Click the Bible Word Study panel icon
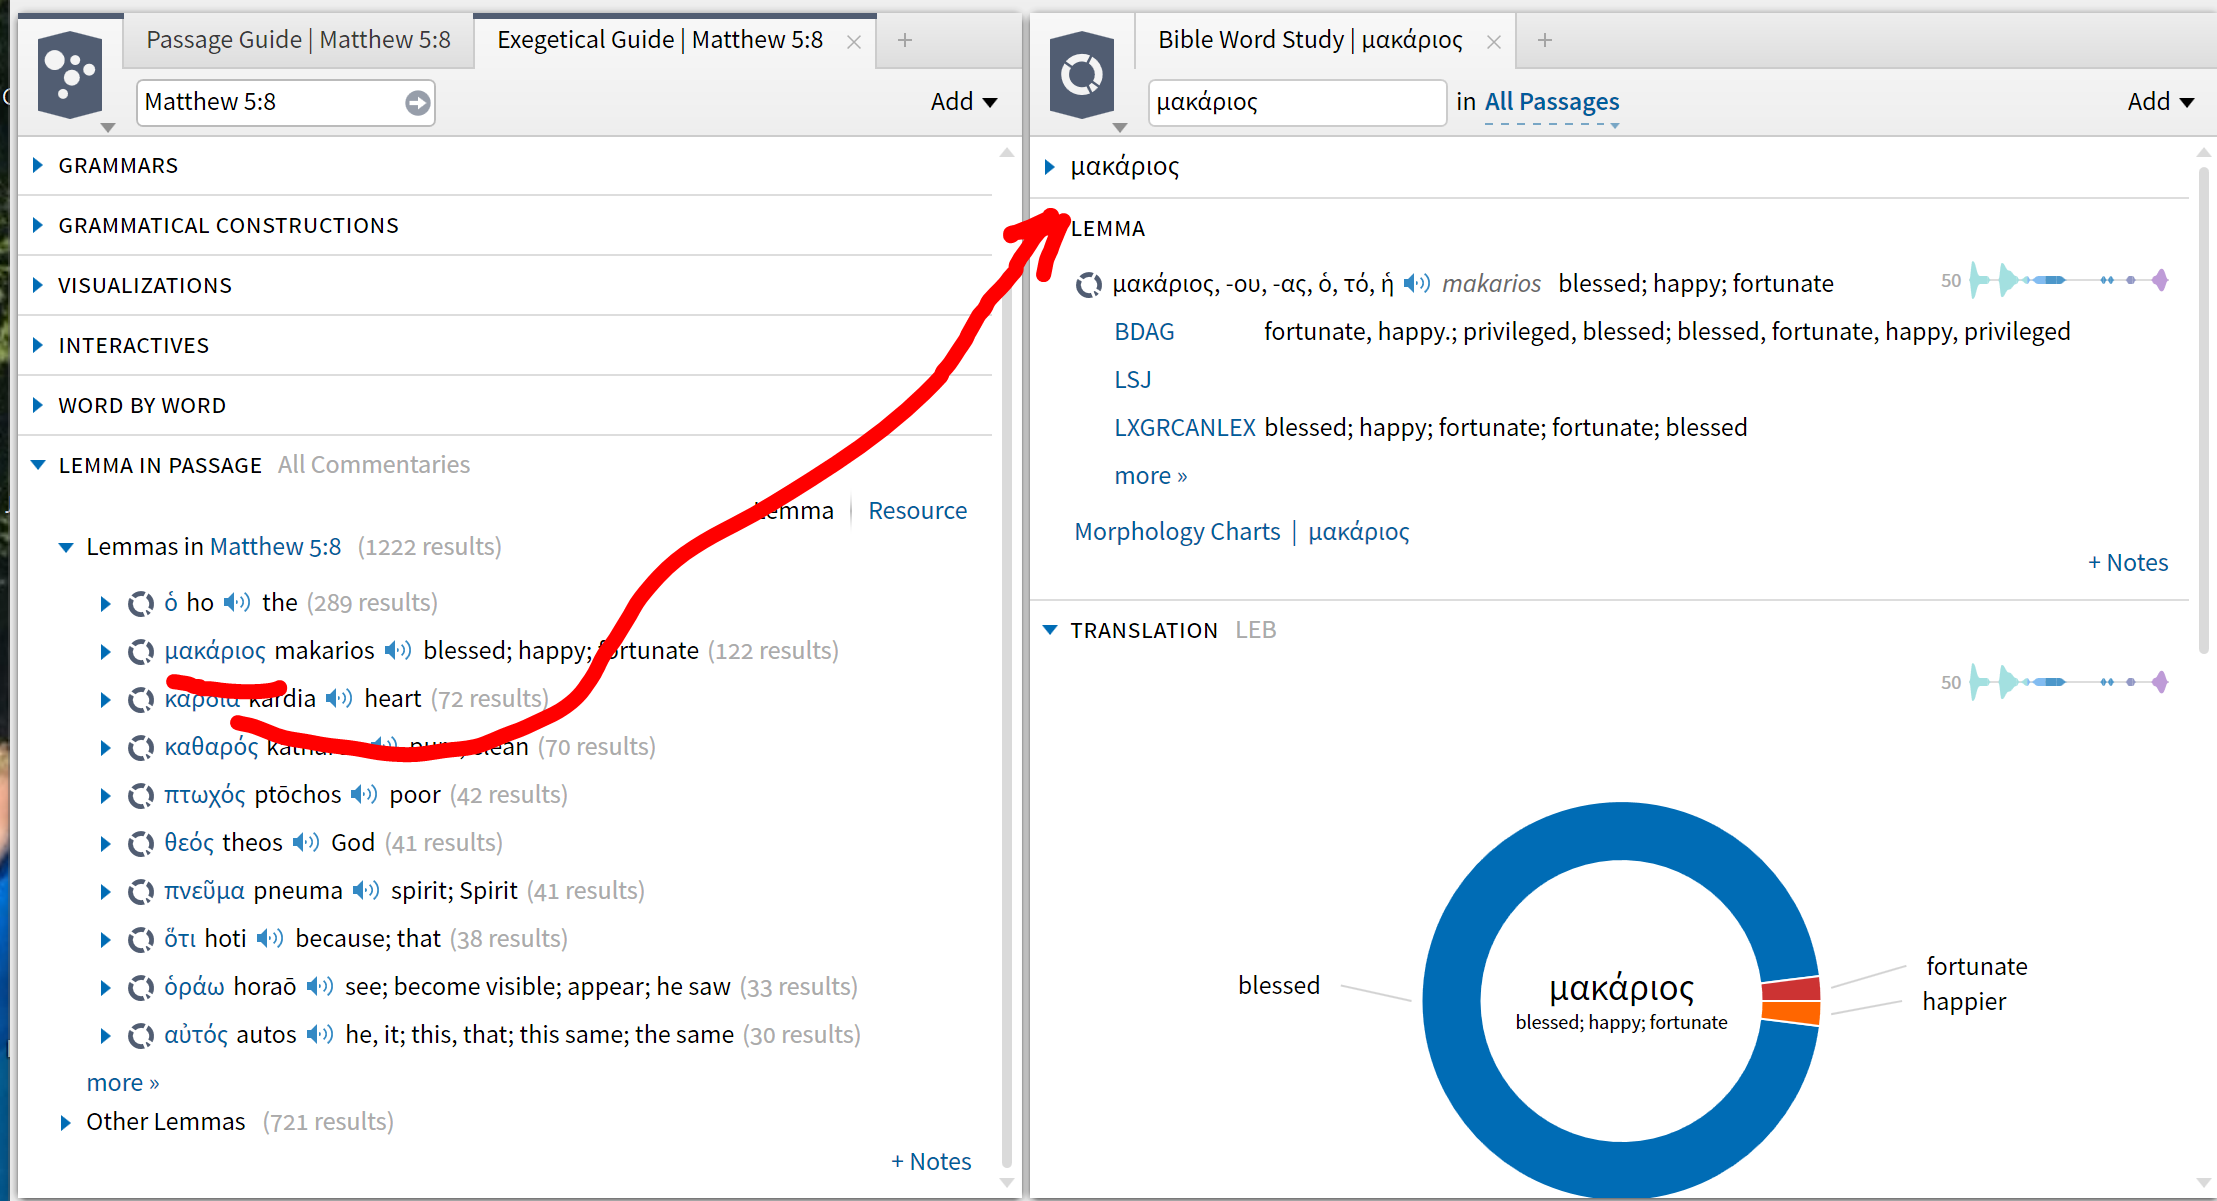This screenshot has width=2217, height=1201. tap(1081, 76)
